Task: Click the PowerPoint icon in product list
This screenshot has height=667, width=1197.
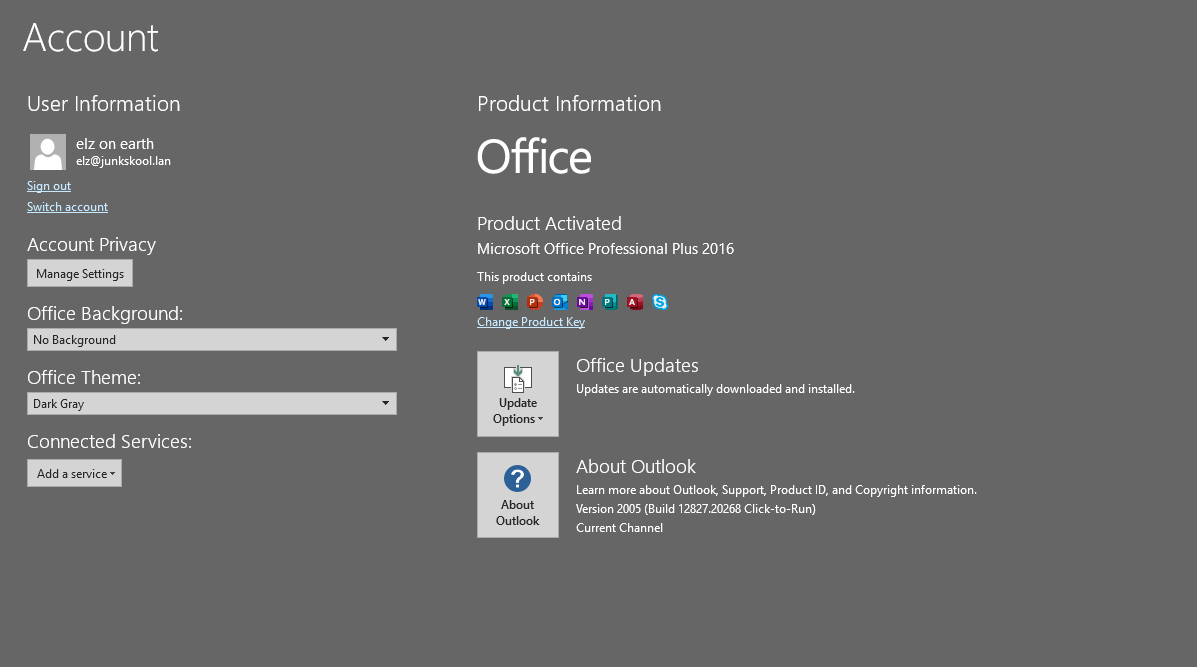Action: 535,302
